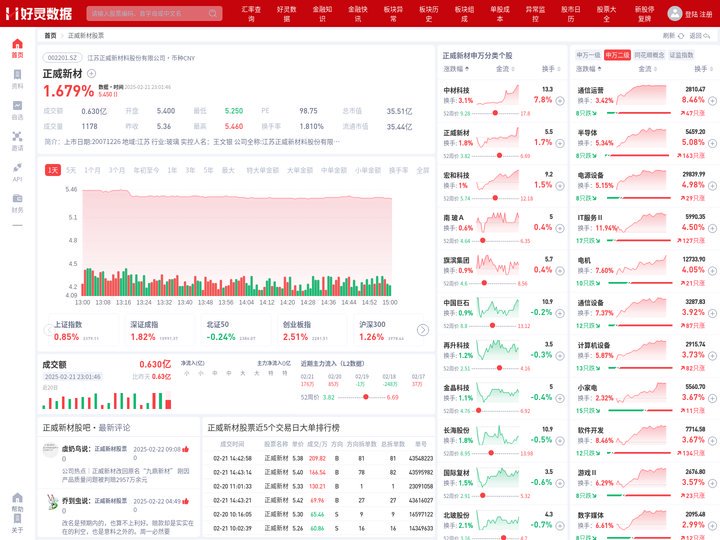
Task: Click the 首页 breadcrumb link
Action: (x=50, y=36)
